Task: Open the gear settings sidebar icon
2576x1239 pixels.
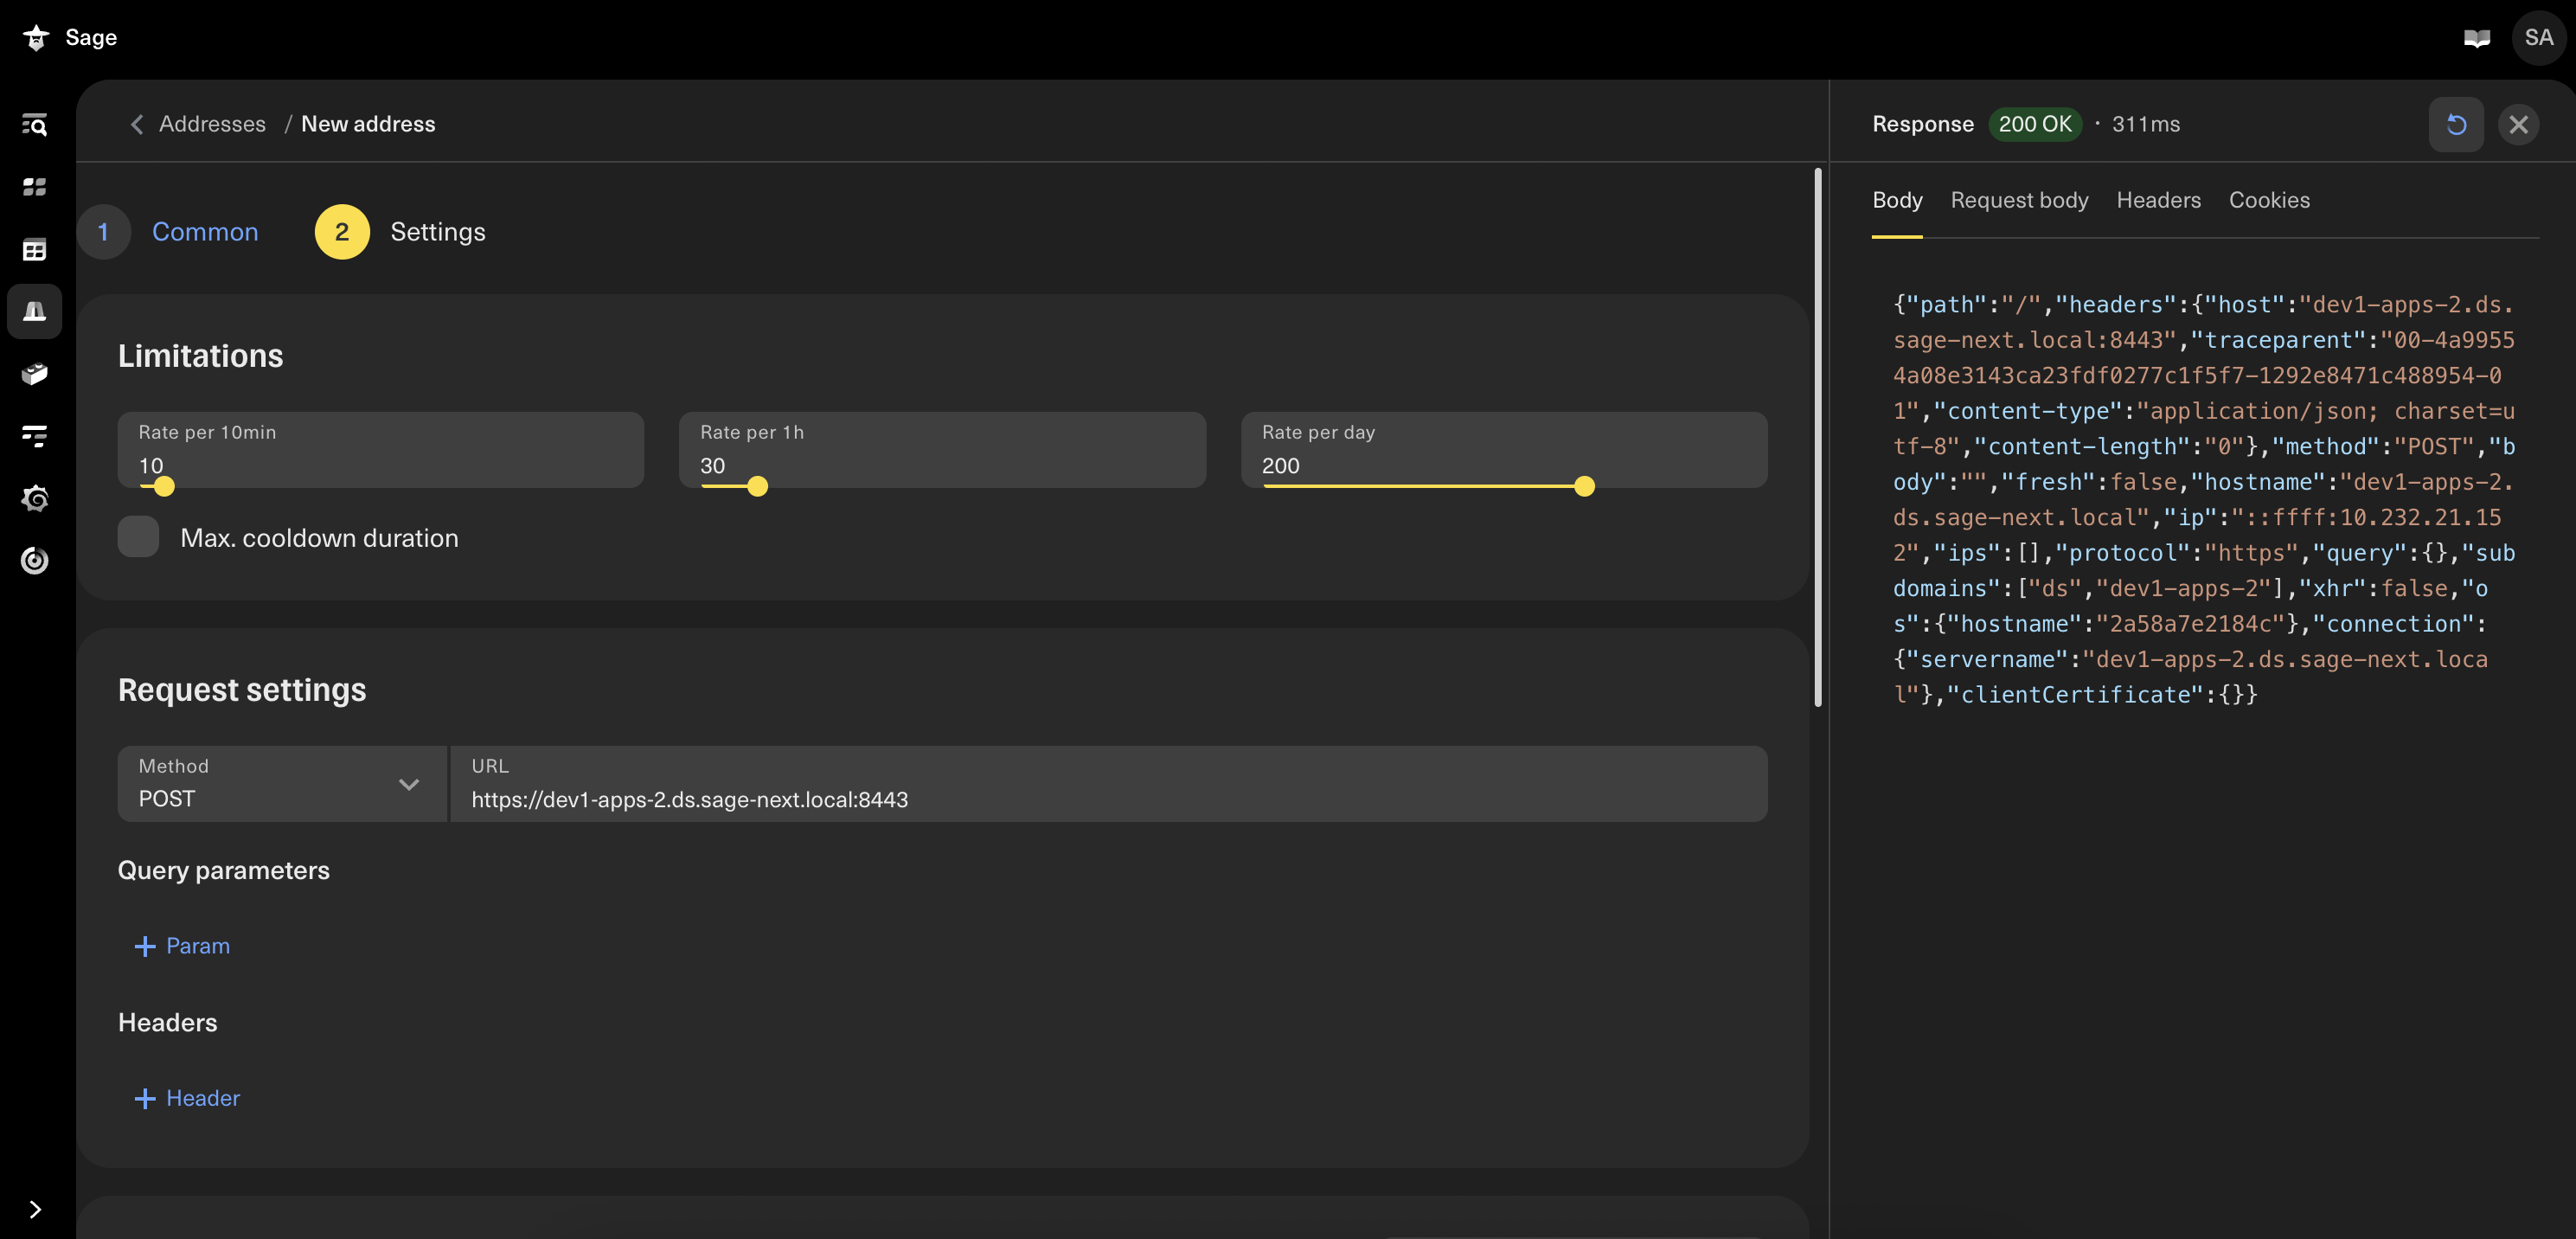Action: [x=35, y=498]
